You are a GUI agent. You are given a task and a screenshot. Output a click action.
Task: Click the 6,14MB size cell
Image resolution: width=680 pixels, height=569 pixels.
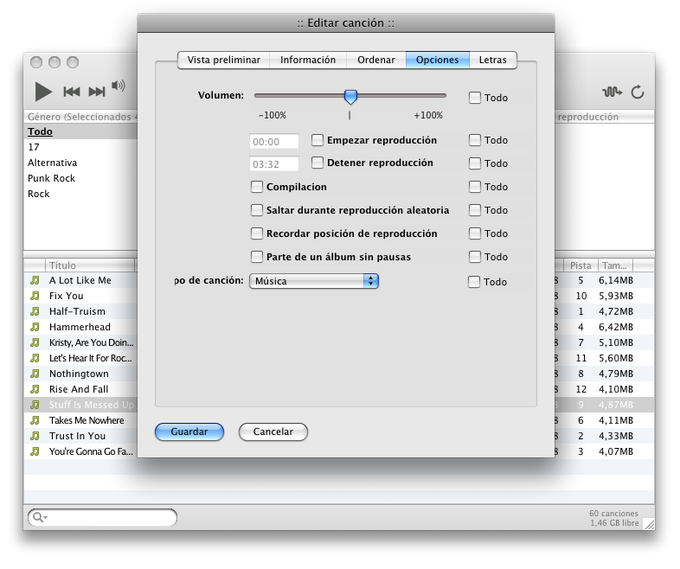[x=616, y=281]
